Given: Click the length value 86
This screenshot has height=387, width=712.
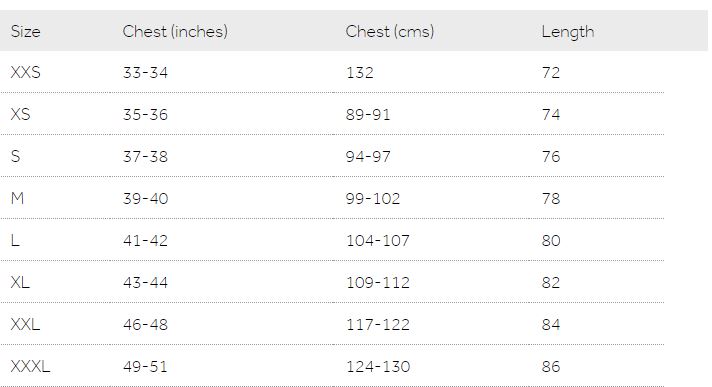Looking at the screenshot, I should point(551,367).
